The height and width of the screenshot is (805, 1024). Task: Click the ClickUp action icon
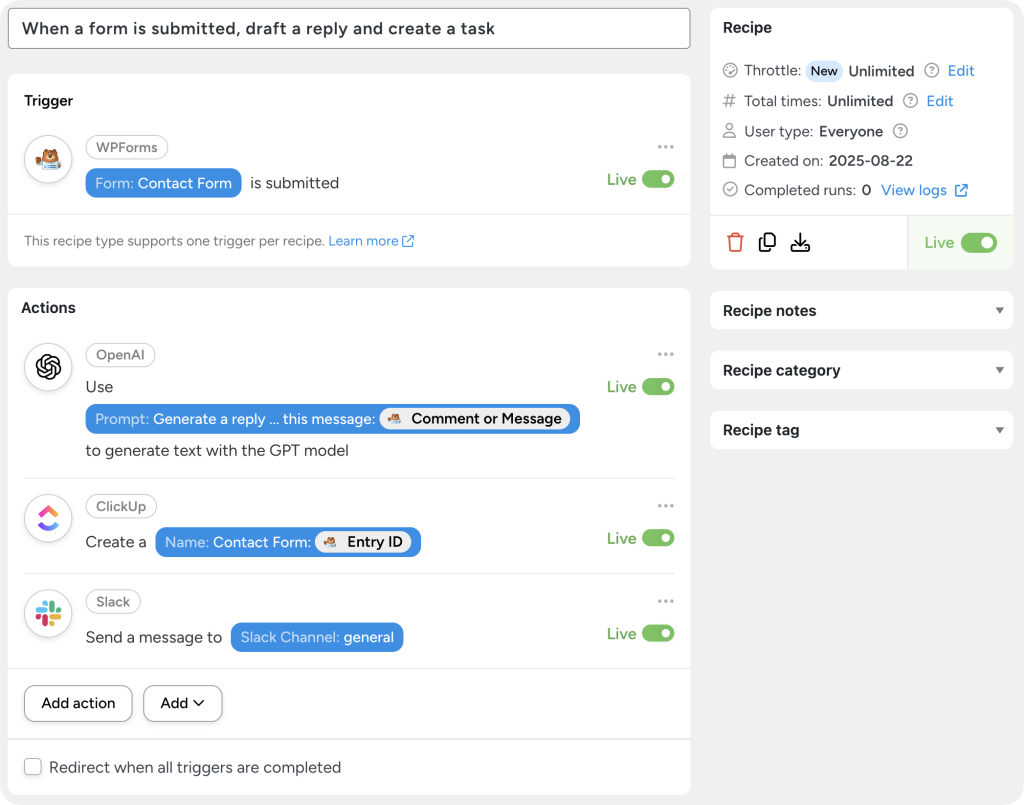pos(48,518)
